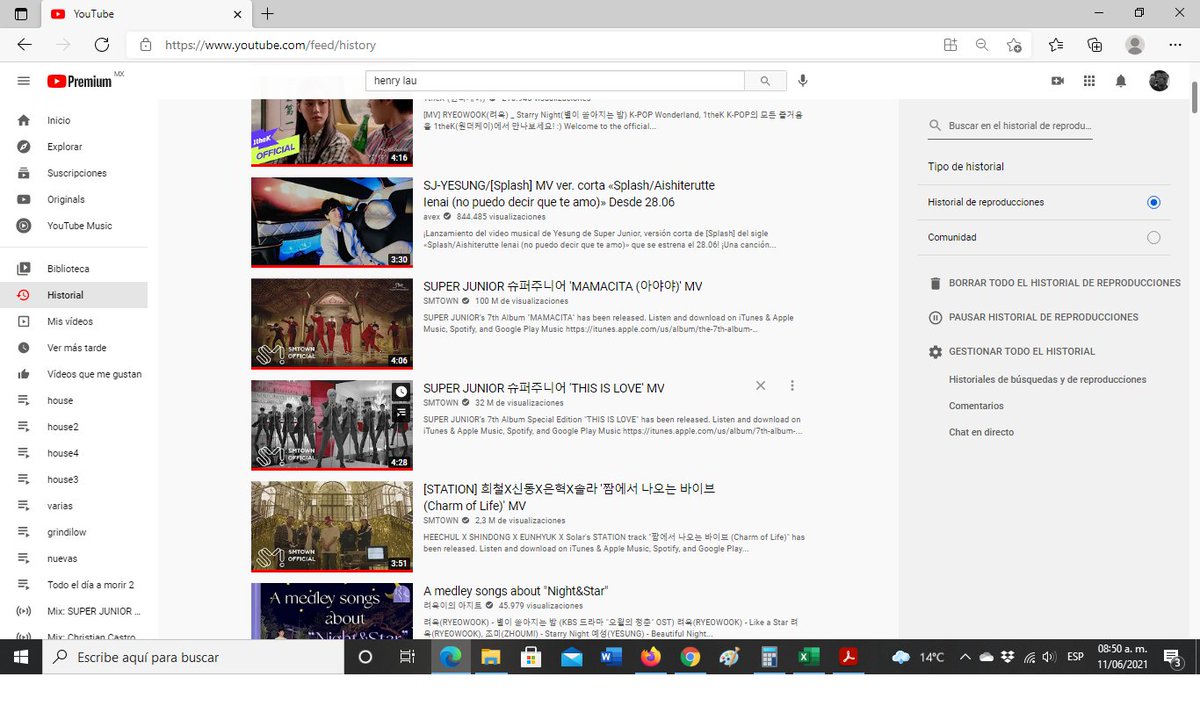This screenshot has width=1200, height=720.
Task: Open MAMACITA MV video title
Action: pyautogui.click(x=563, y=286)
